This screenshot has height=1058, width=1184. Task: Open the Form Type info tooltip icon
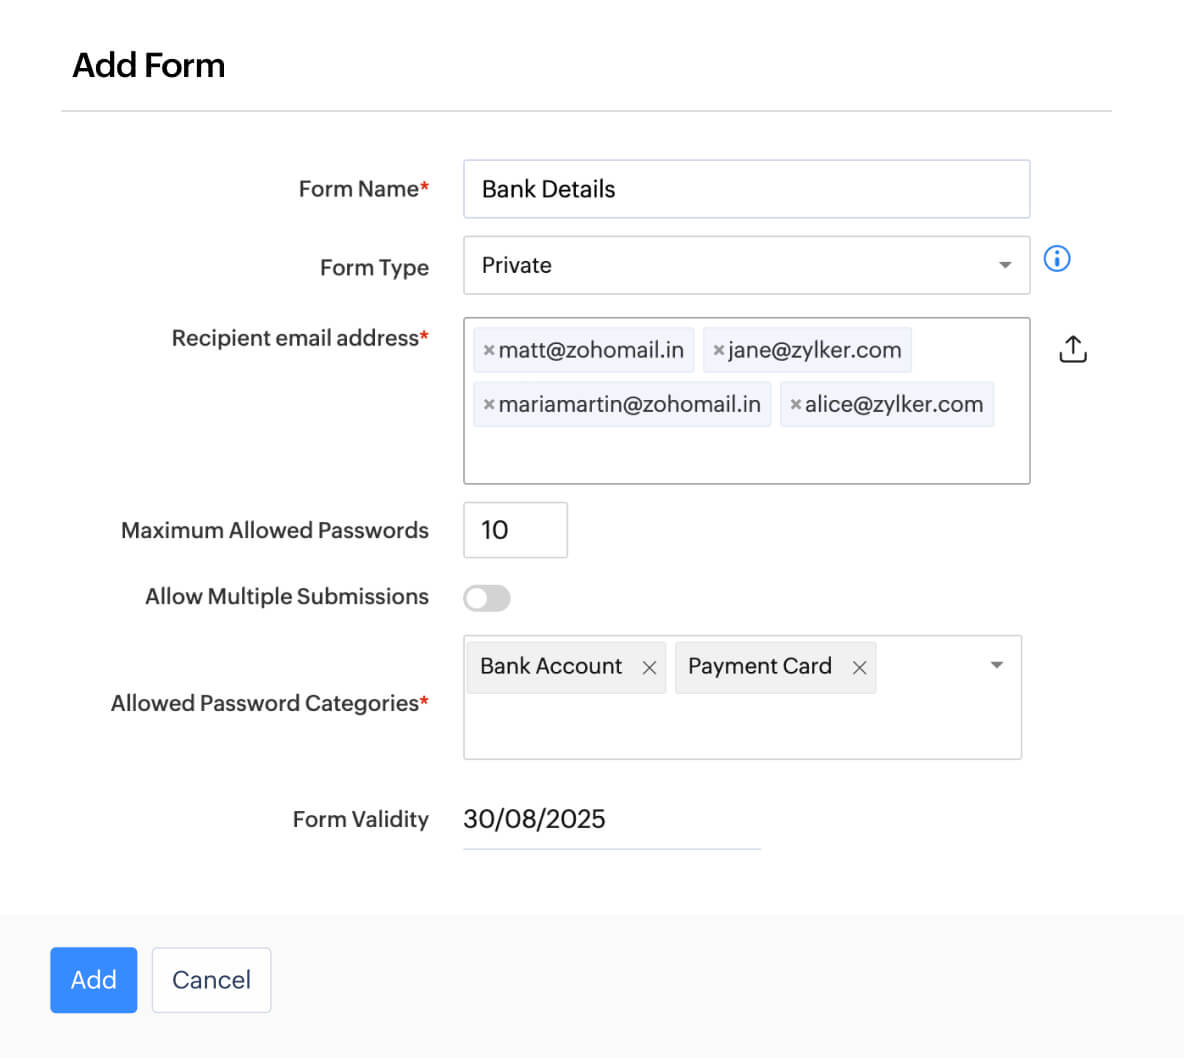(x=1057, y=259)
